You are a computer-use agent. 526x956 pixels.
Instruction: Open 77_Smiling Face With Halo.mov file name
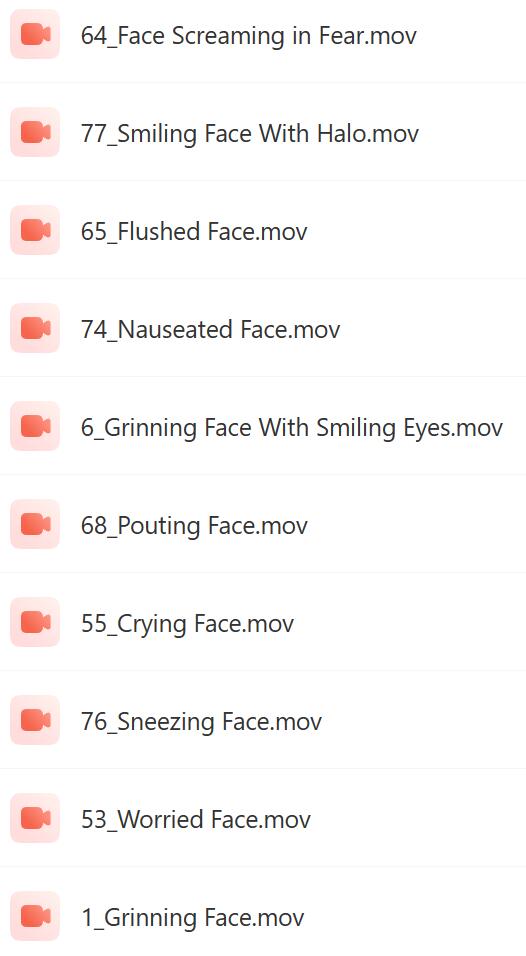tap(250, 134)
